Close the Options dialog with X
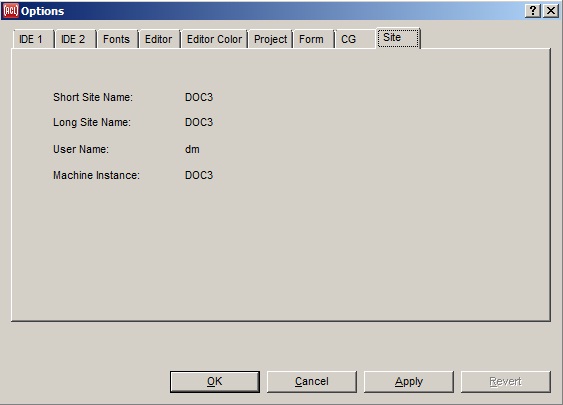The width and height of the screenshot is (563, 405). [551, 11]
